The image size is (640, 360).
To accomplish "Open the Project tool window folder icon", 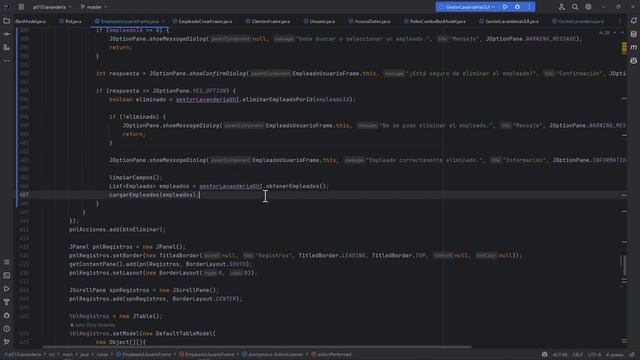I will tap(7, 21).
